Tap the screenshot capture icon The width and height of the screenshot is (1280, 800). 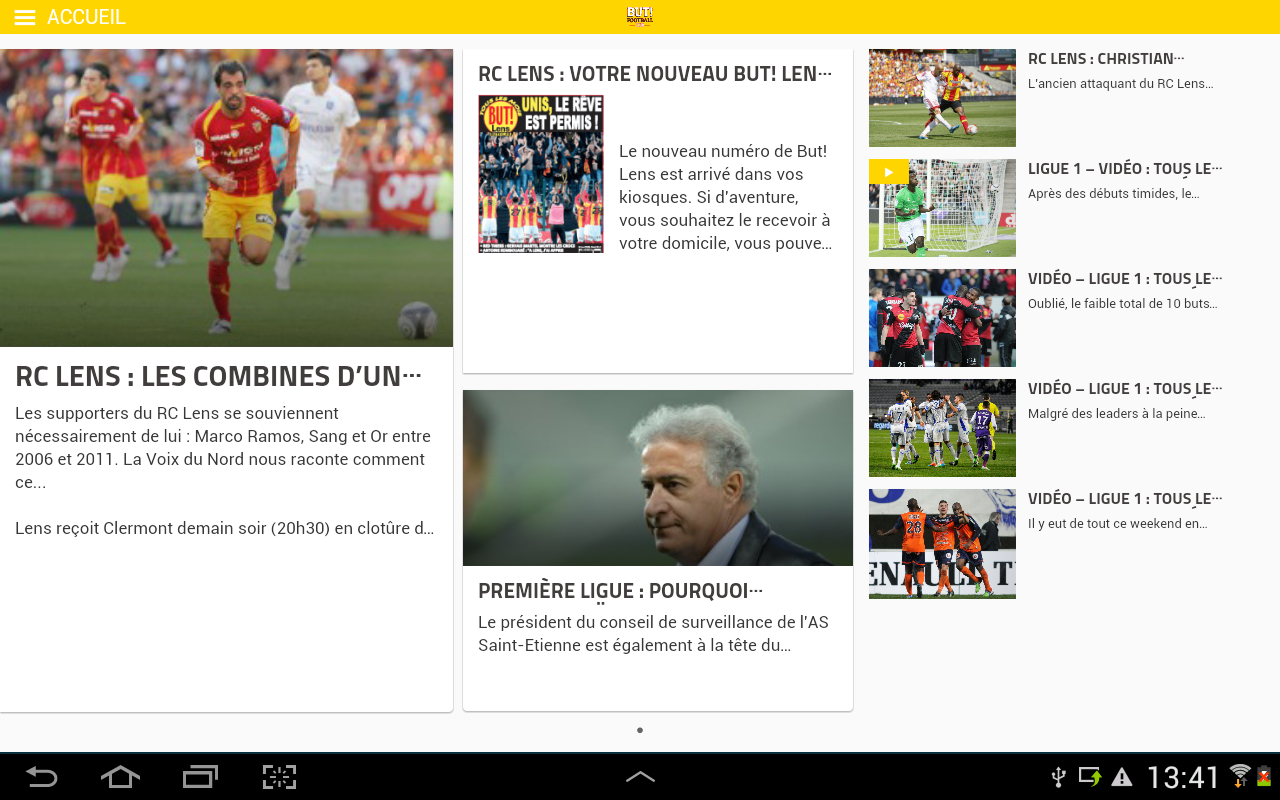280,777
